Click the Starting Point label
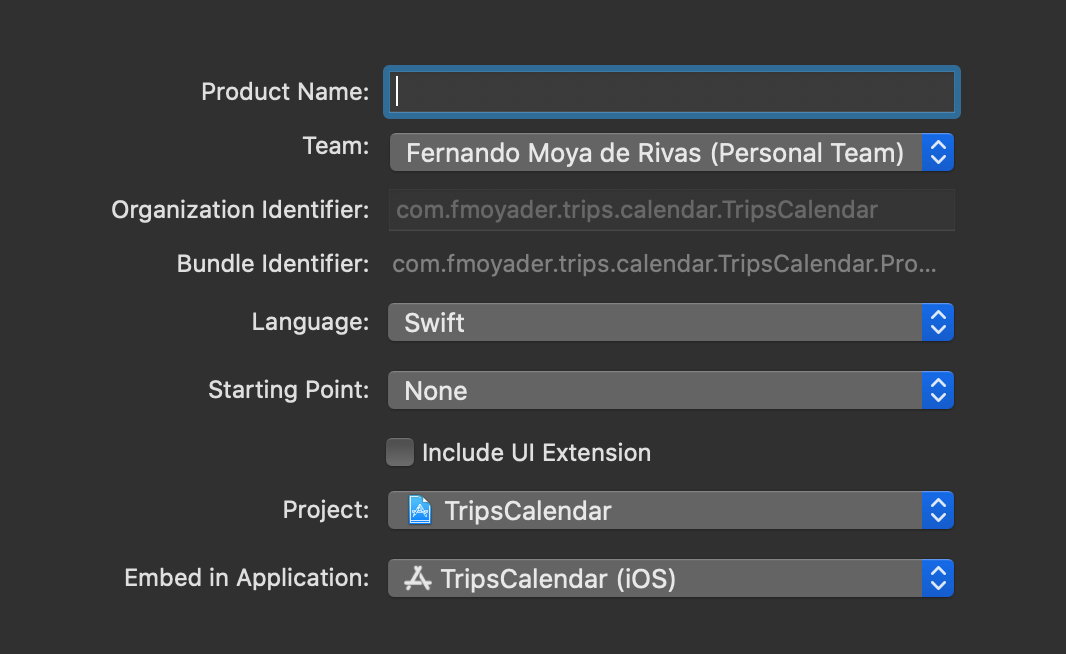 288,389
